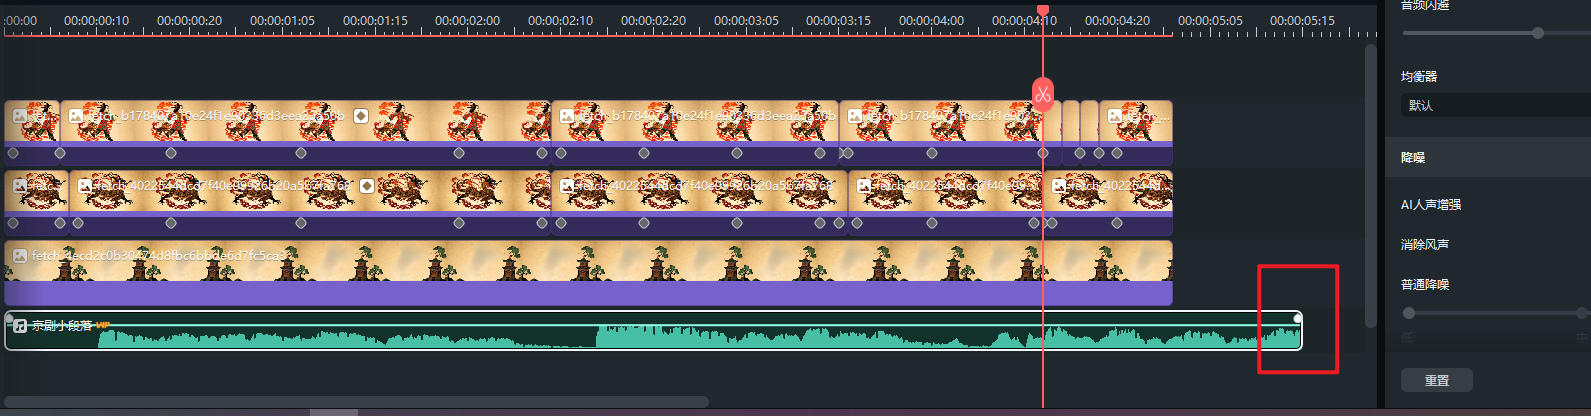Click the music note icon on 京剧小段落 clip
The height and width of the screenshot is (416, 1591).
point(20,326)
